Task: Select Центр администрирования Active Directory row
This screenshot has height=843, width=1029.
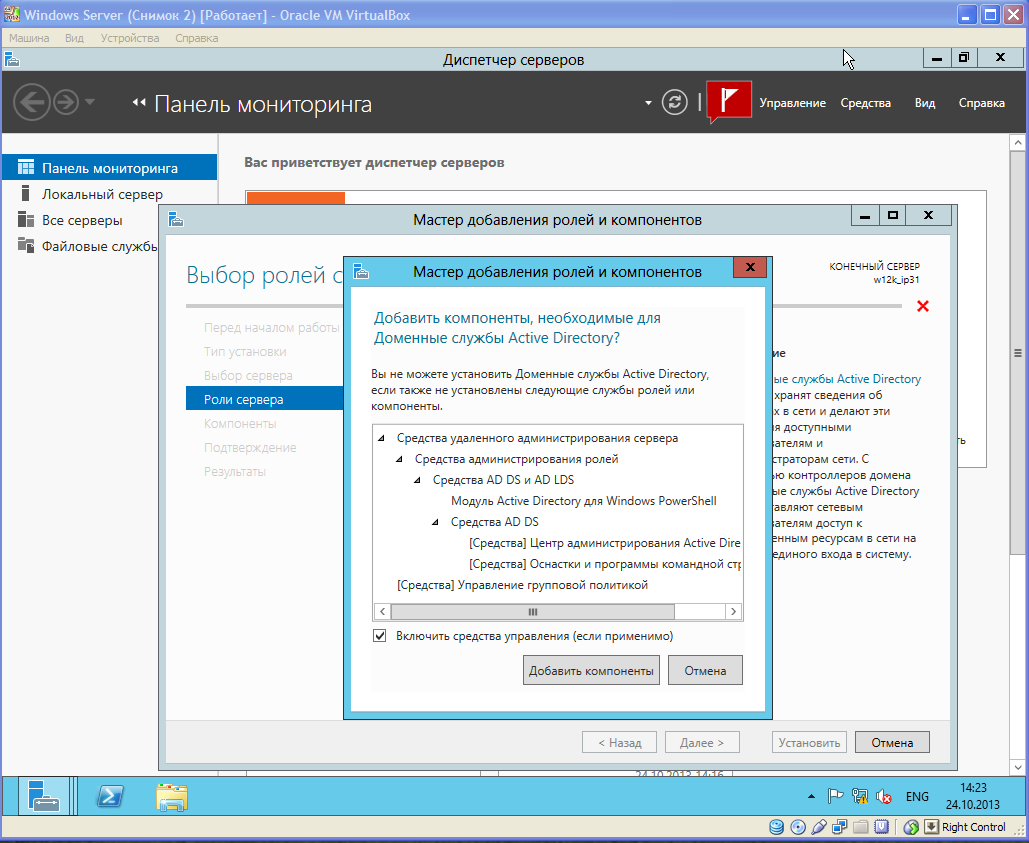Action: click(x=604, y=543)
